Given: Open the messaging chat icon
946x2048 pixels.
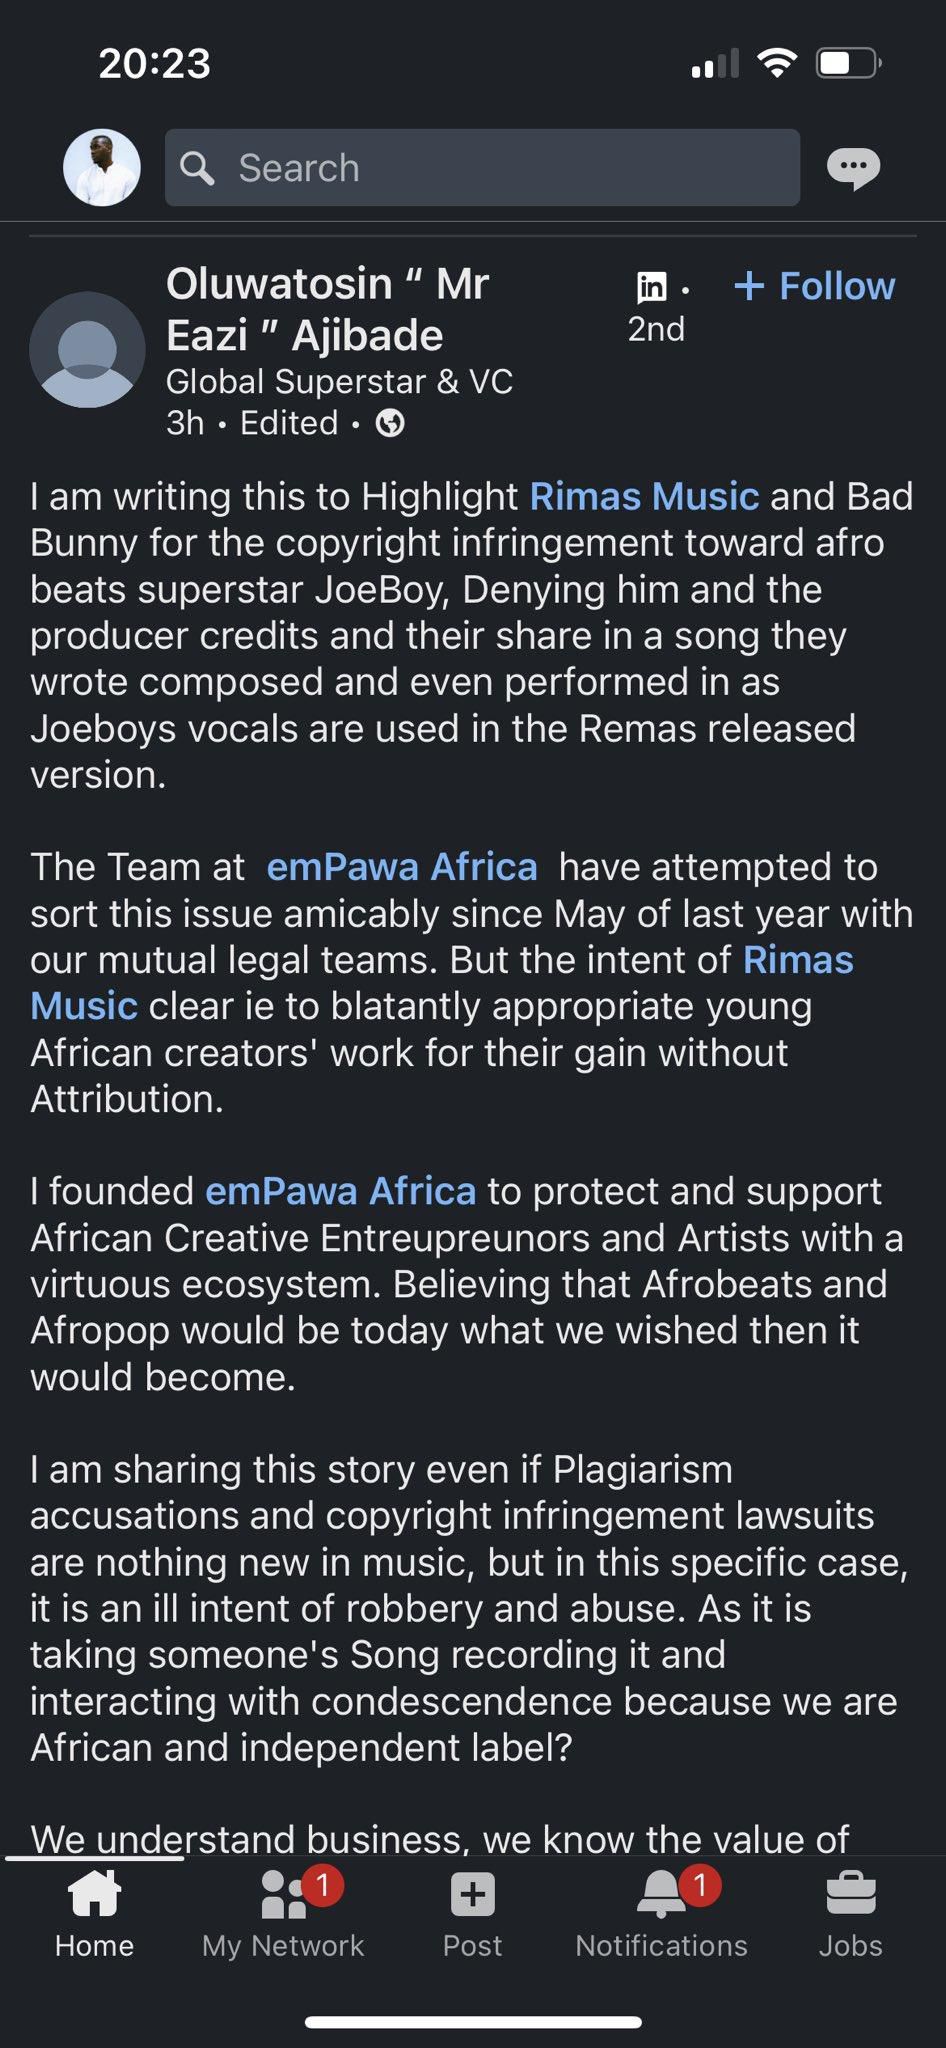Looking at the screenshot, I should (x=852, y=167).
